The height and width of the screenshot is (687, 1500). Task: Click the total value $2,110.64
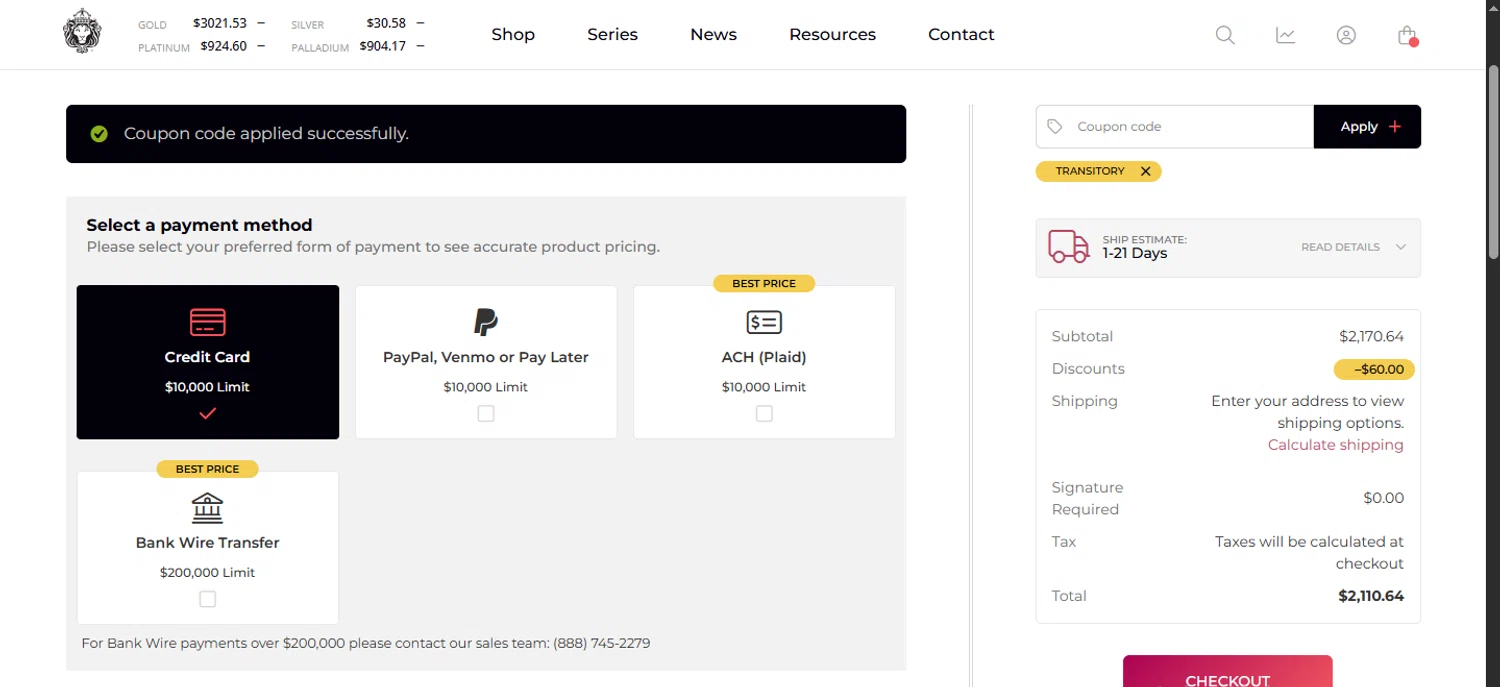1371,596
